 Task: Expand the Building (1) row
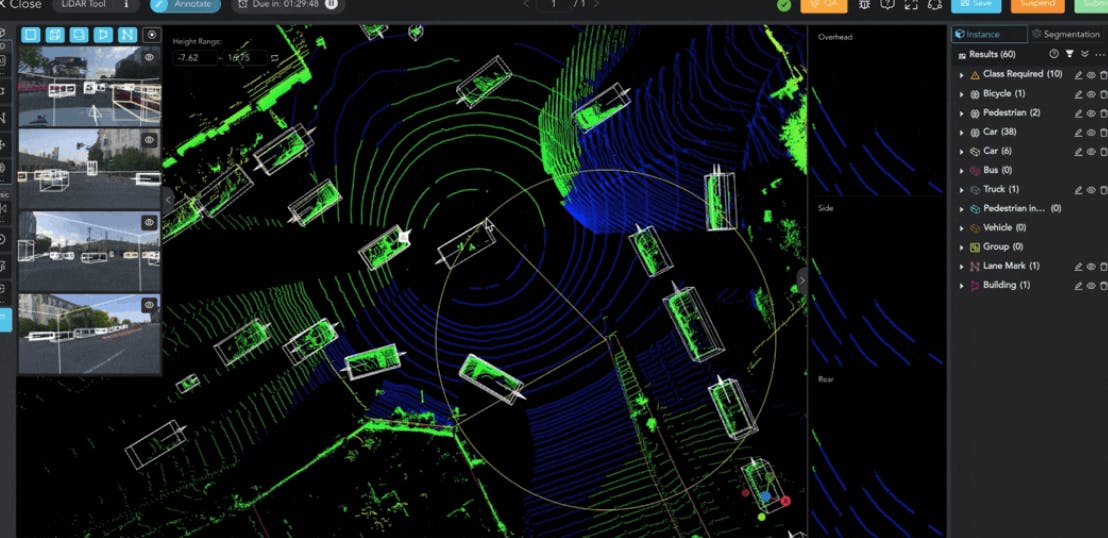pos(961,286)
